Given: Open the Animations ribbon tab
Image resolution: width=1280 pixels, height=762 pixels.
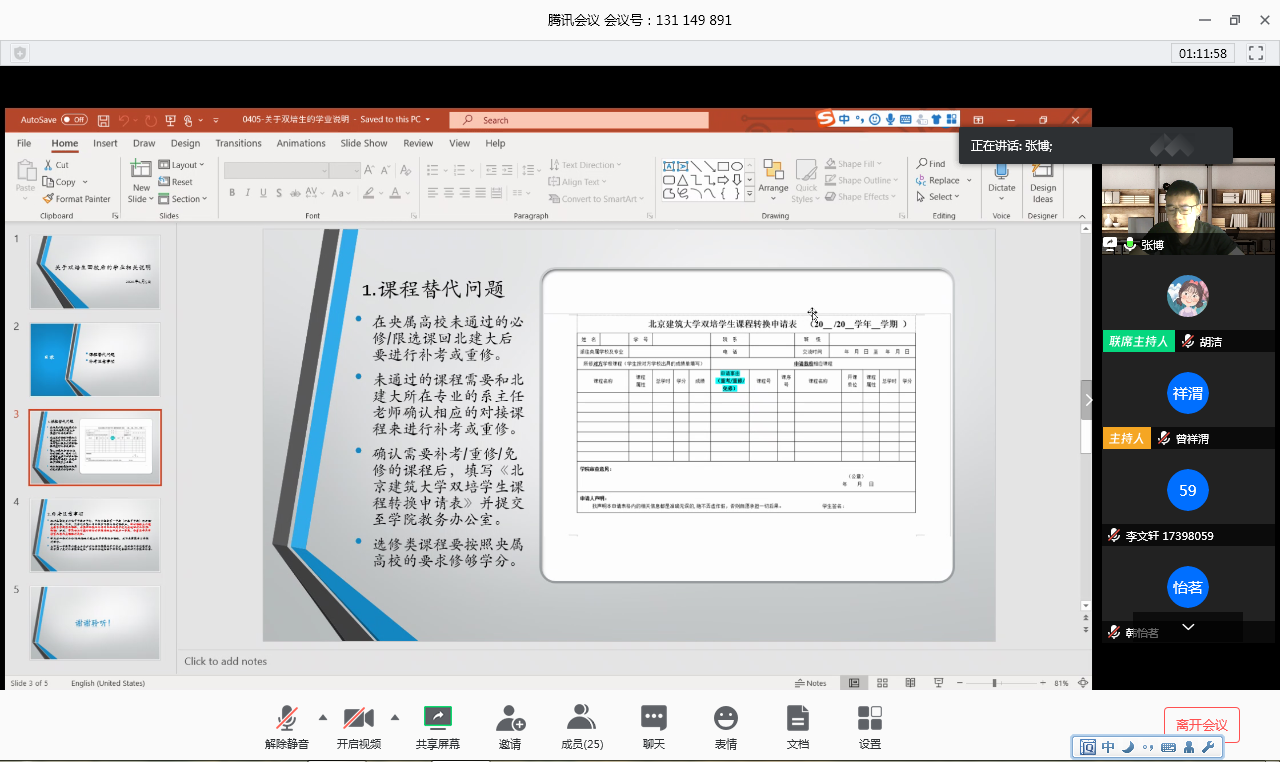Looking at the screenshot, I should (301, 143).
